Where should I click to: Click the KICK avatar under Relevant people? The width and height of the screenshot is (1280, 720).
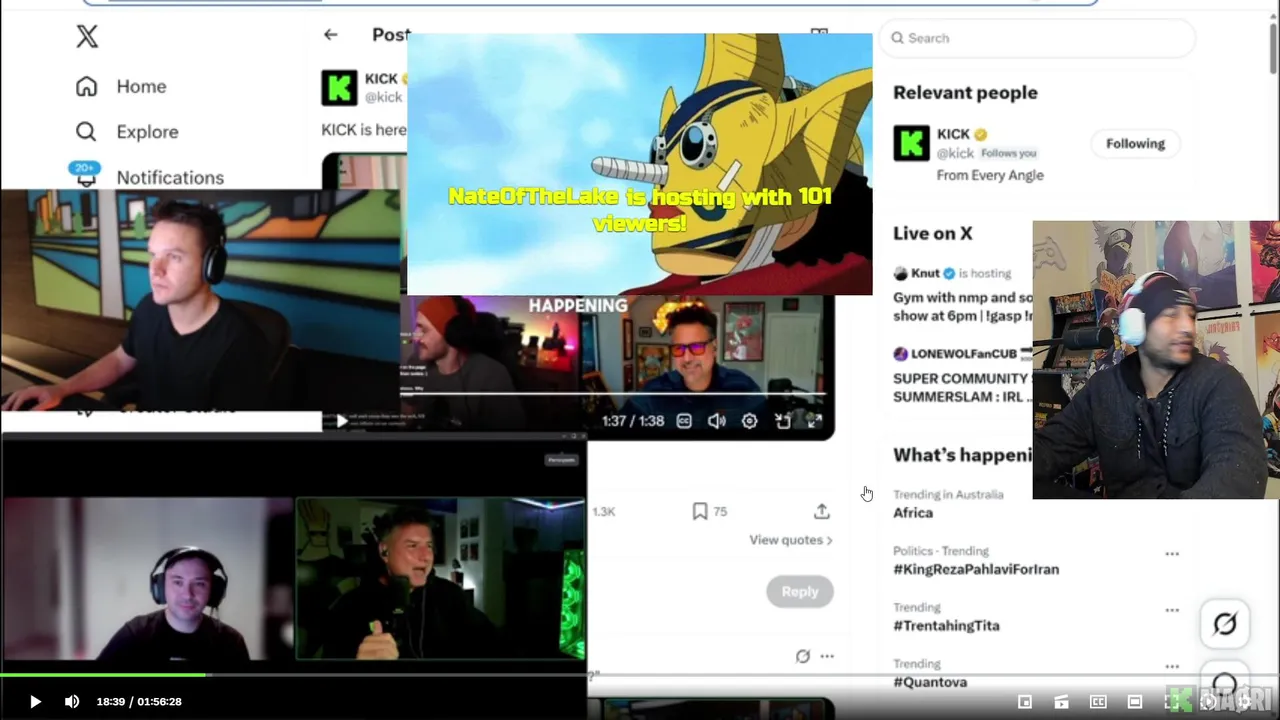click(x=911, y=143)
